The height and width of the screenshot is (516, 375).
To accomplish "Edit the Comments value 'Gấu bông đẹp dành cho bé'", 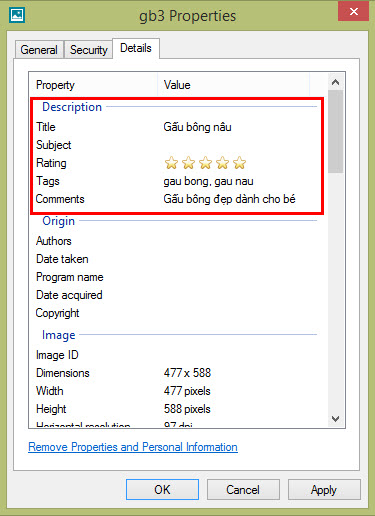I will 229,199.
